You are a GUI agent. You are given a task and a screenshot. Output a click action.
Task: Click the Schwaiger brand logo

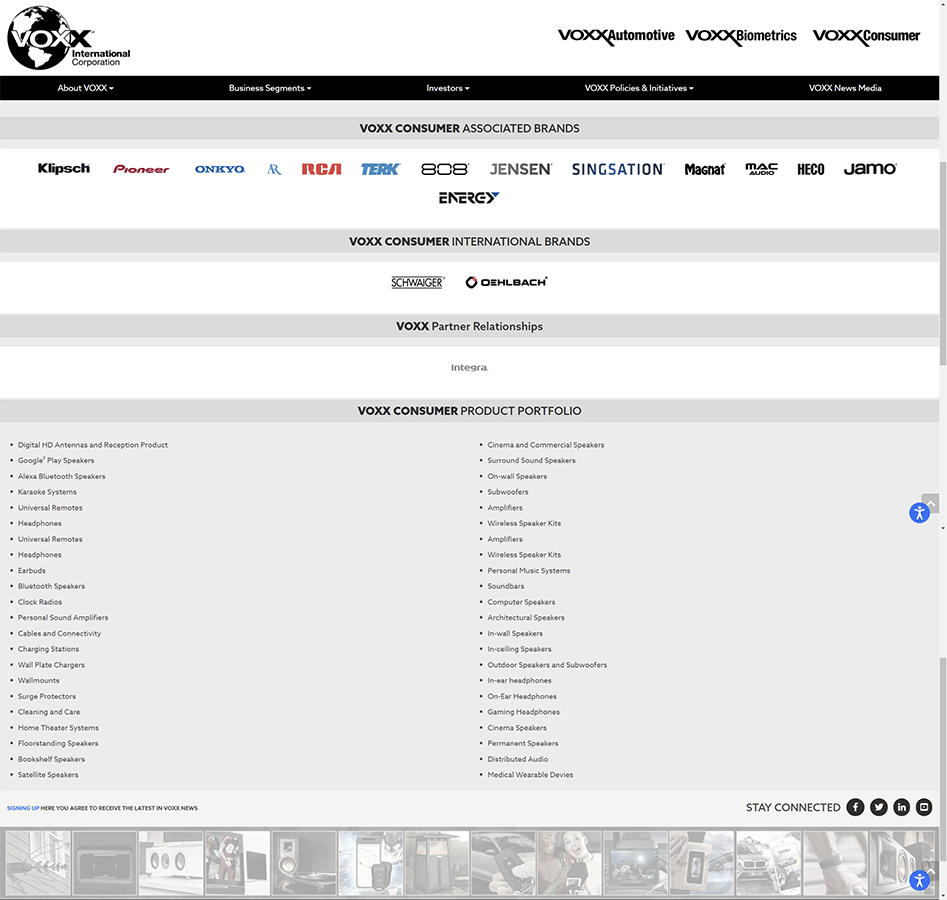(x=417, y=282)
